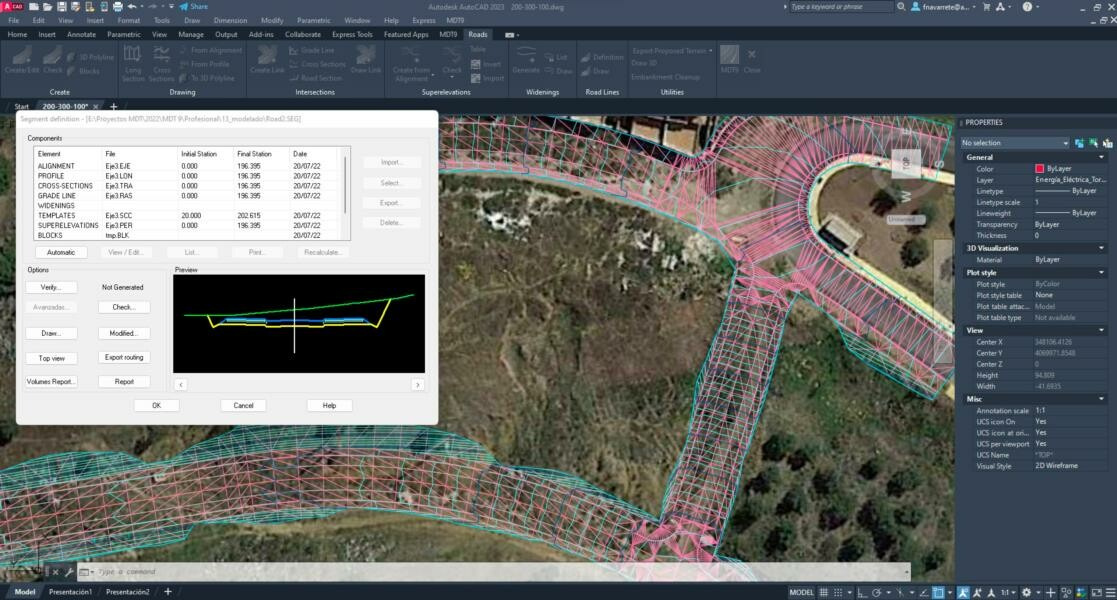Screen dimensions: 1117x600
Task: Toggle snap mode in status bar
Action: [838, 592]
